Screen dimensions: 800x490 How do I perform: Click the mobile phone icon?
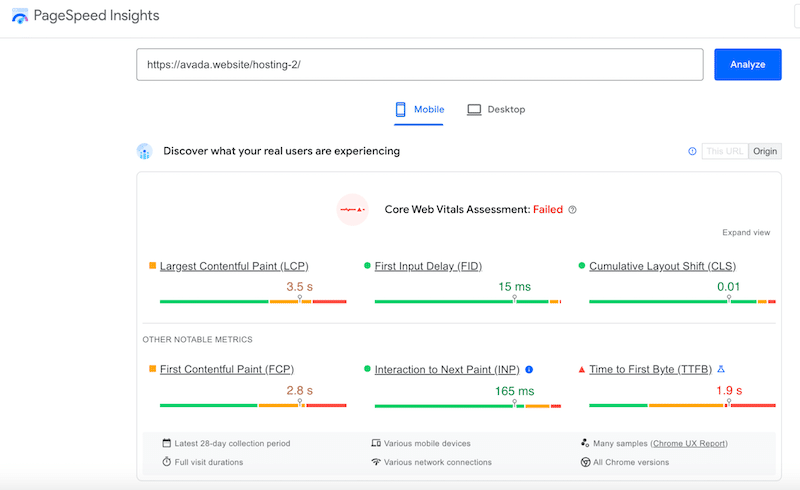pos(401,109)
